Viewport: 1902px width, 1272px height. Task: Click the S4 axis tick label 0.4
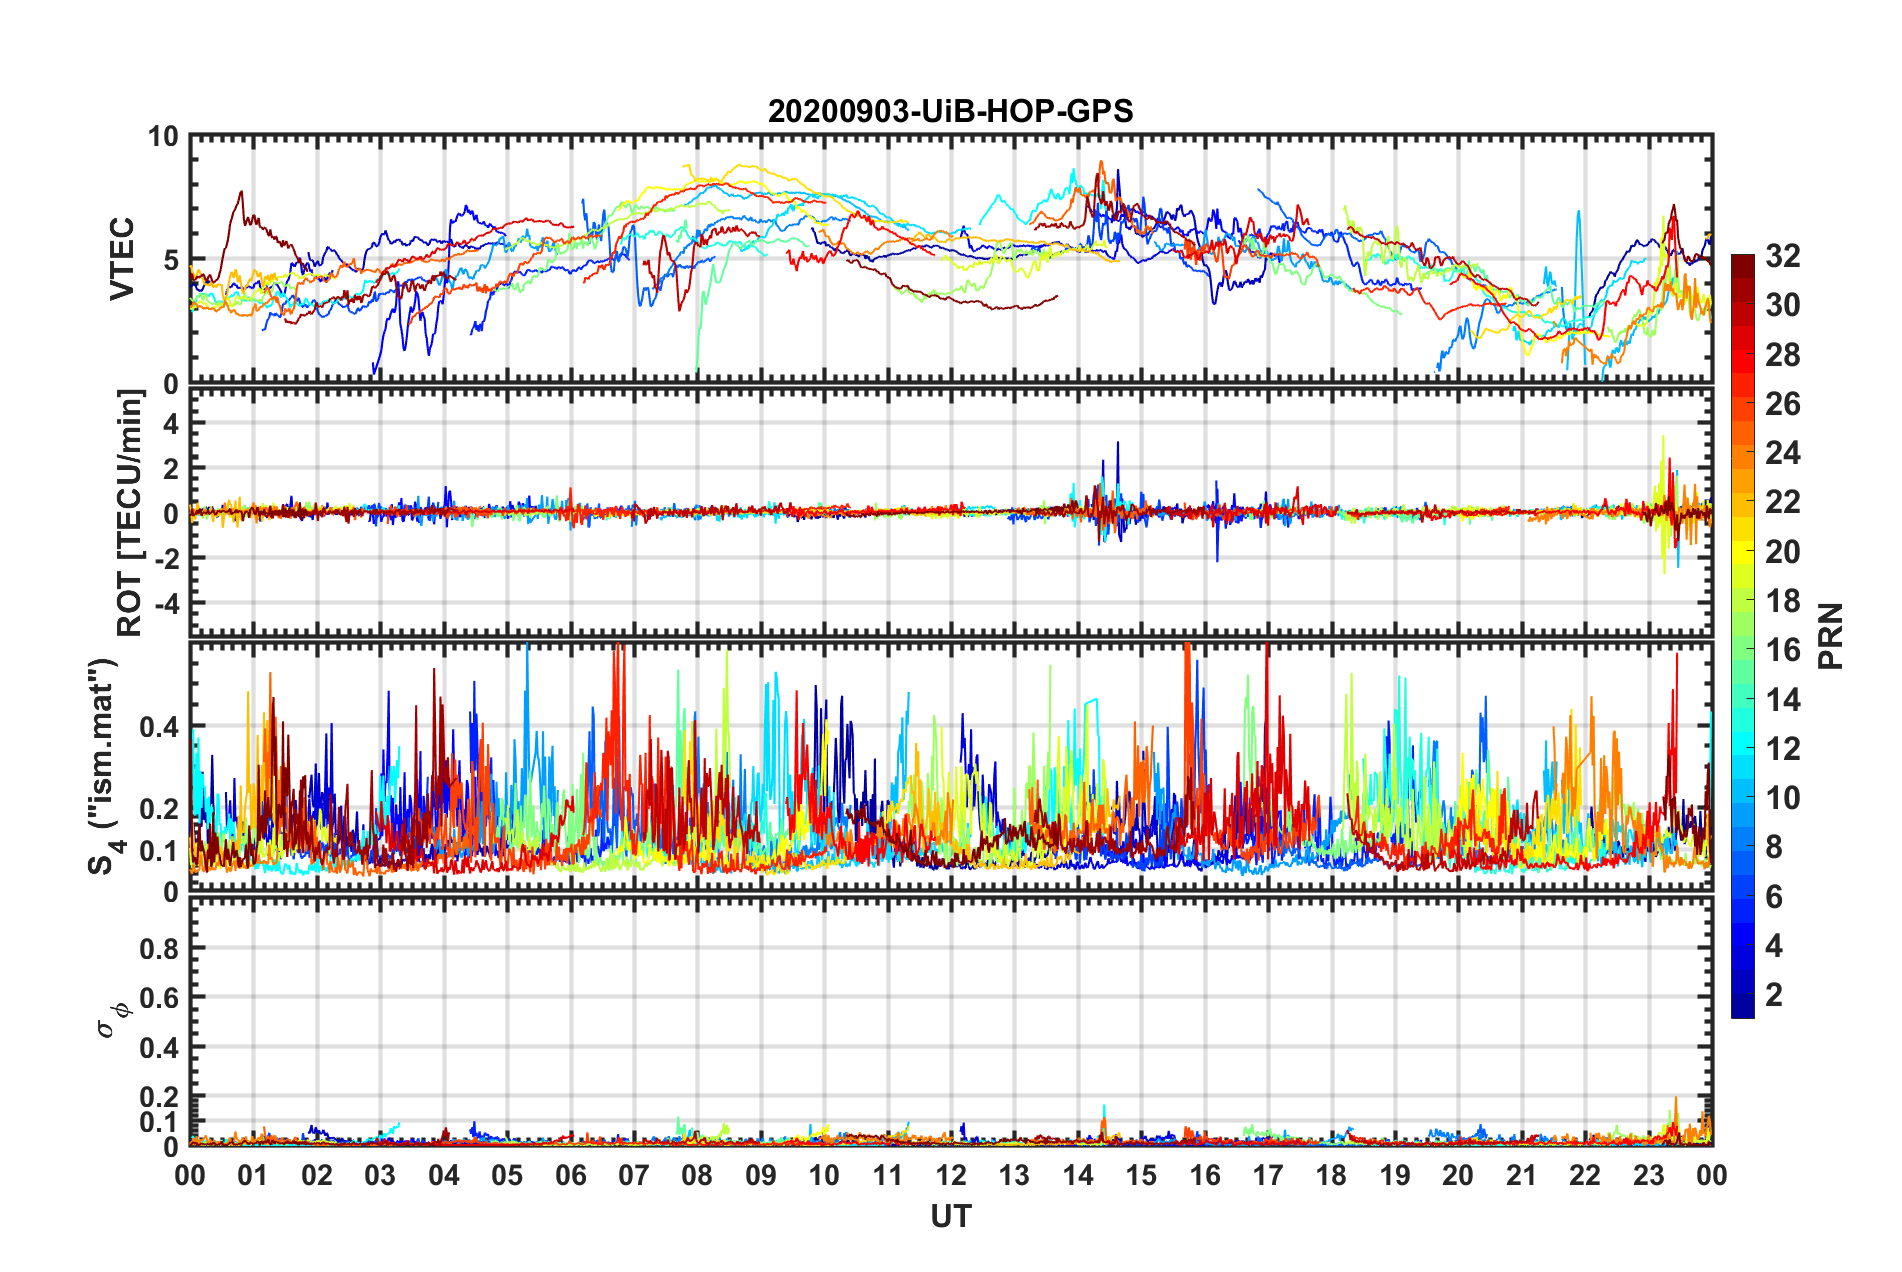point(159,727)
